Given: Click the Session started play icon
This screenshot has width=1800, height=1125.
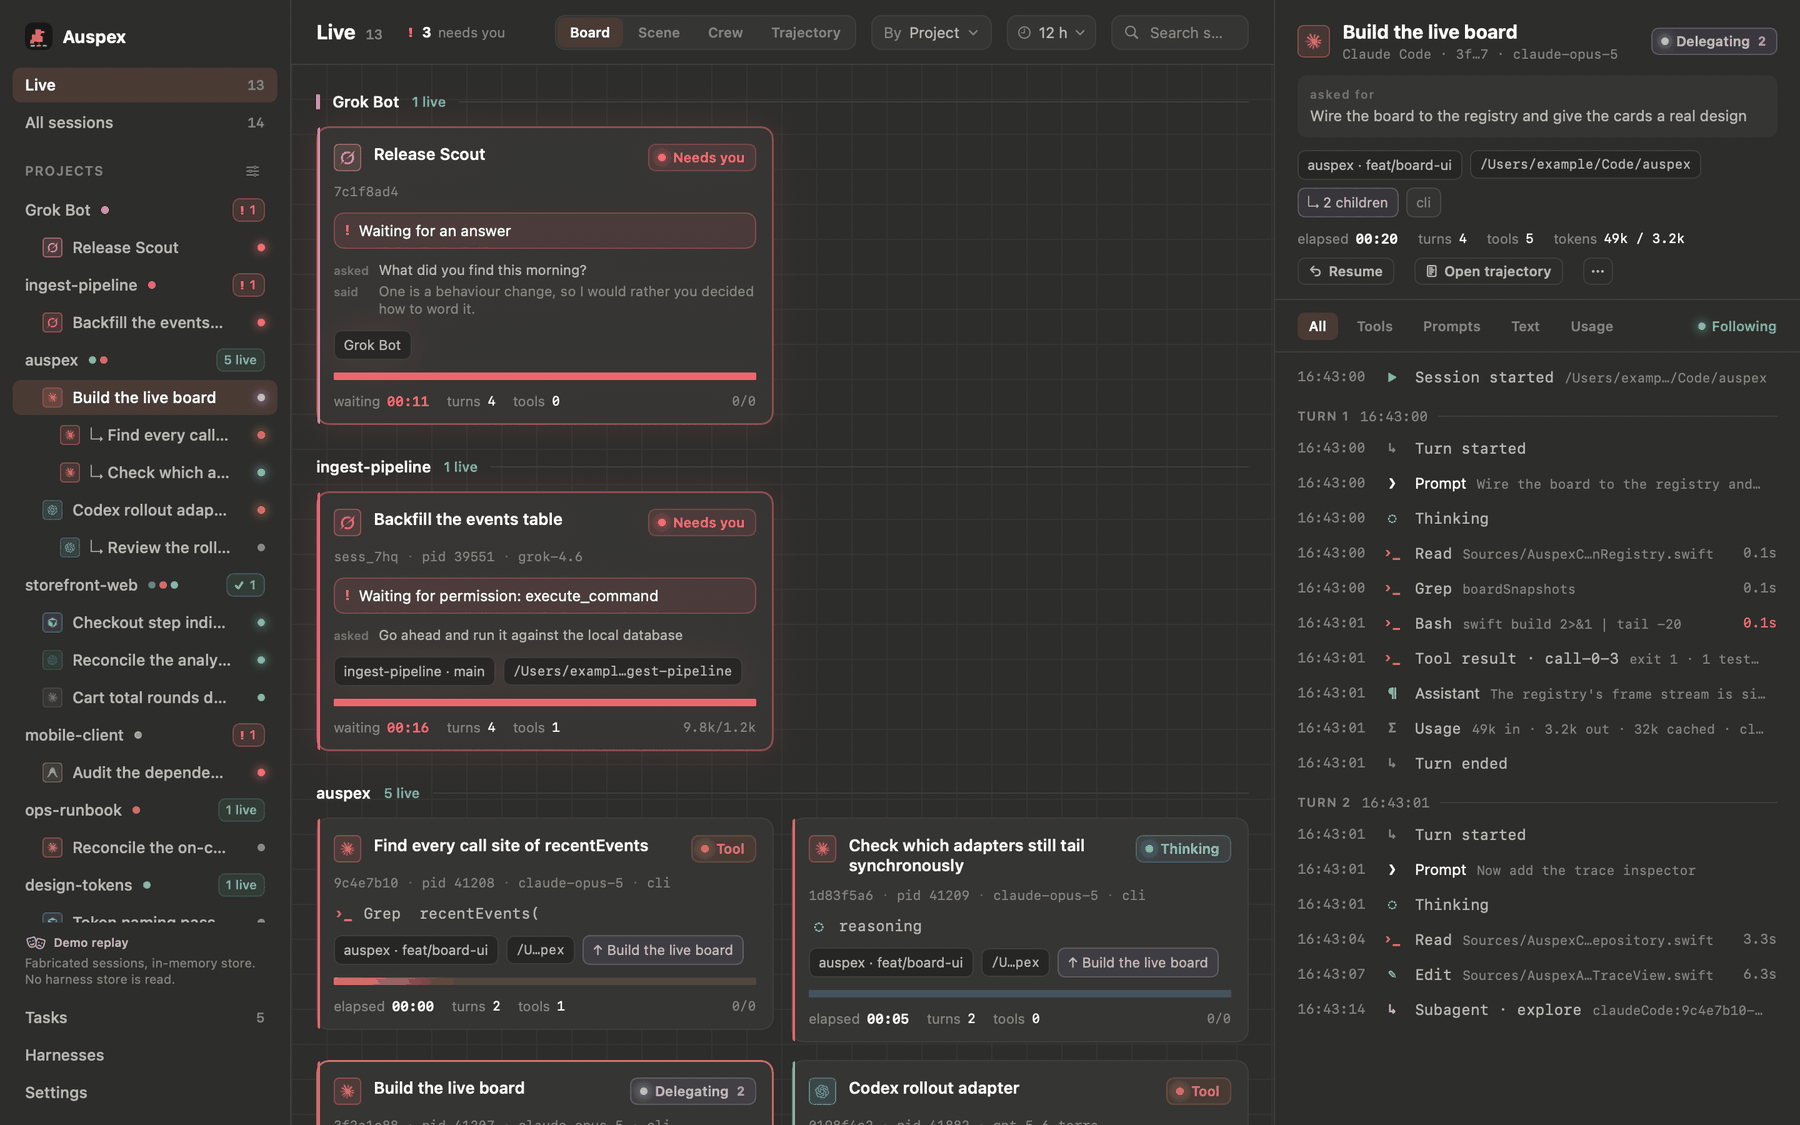Looking at the screenshot, I should (1391, 377).
